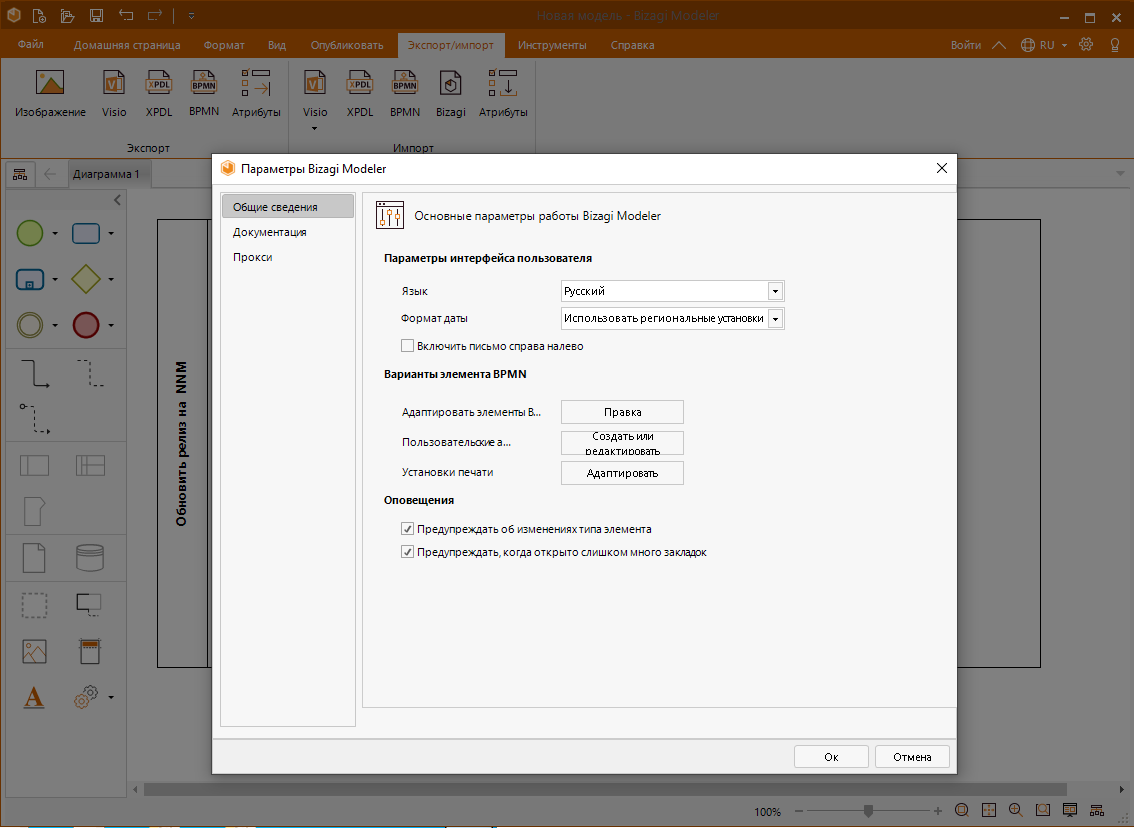This screenshot has height=828, width=1134.
Task: Select the pool shape in palette
Action: (35, 466)
